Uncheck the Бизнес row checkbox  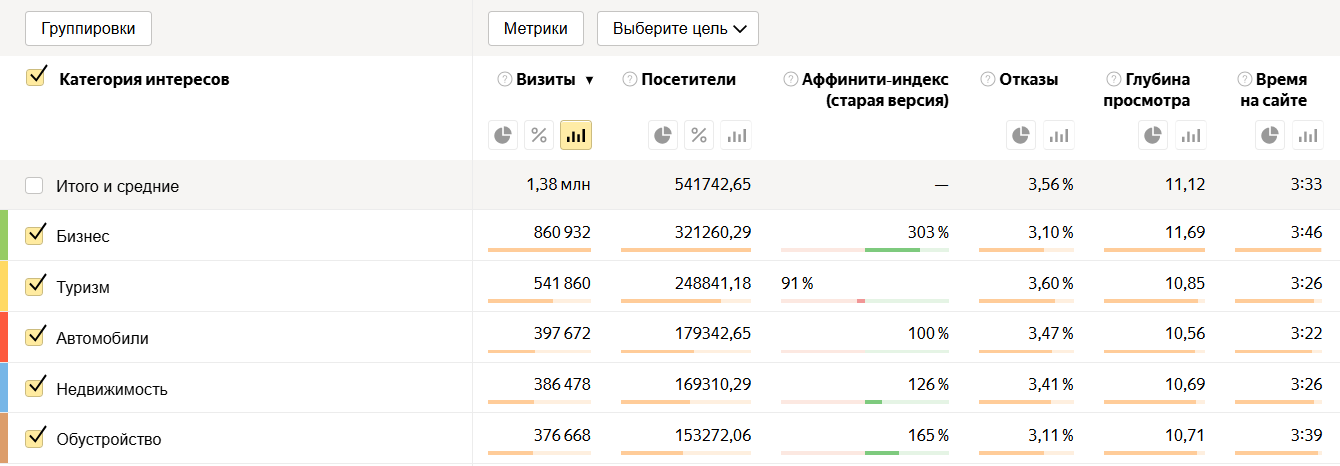click(x=36, y=235)
